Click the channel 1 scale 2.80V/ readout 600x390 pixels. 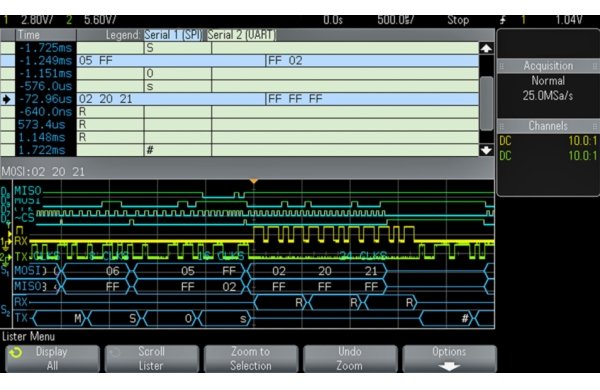pos(37,20)
